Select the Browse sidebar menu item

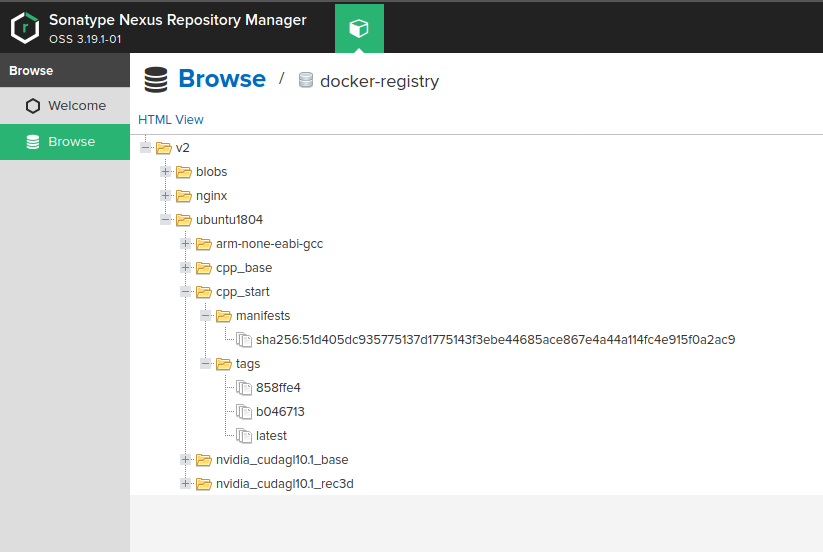pyautogui.click(x=71, y=142)
